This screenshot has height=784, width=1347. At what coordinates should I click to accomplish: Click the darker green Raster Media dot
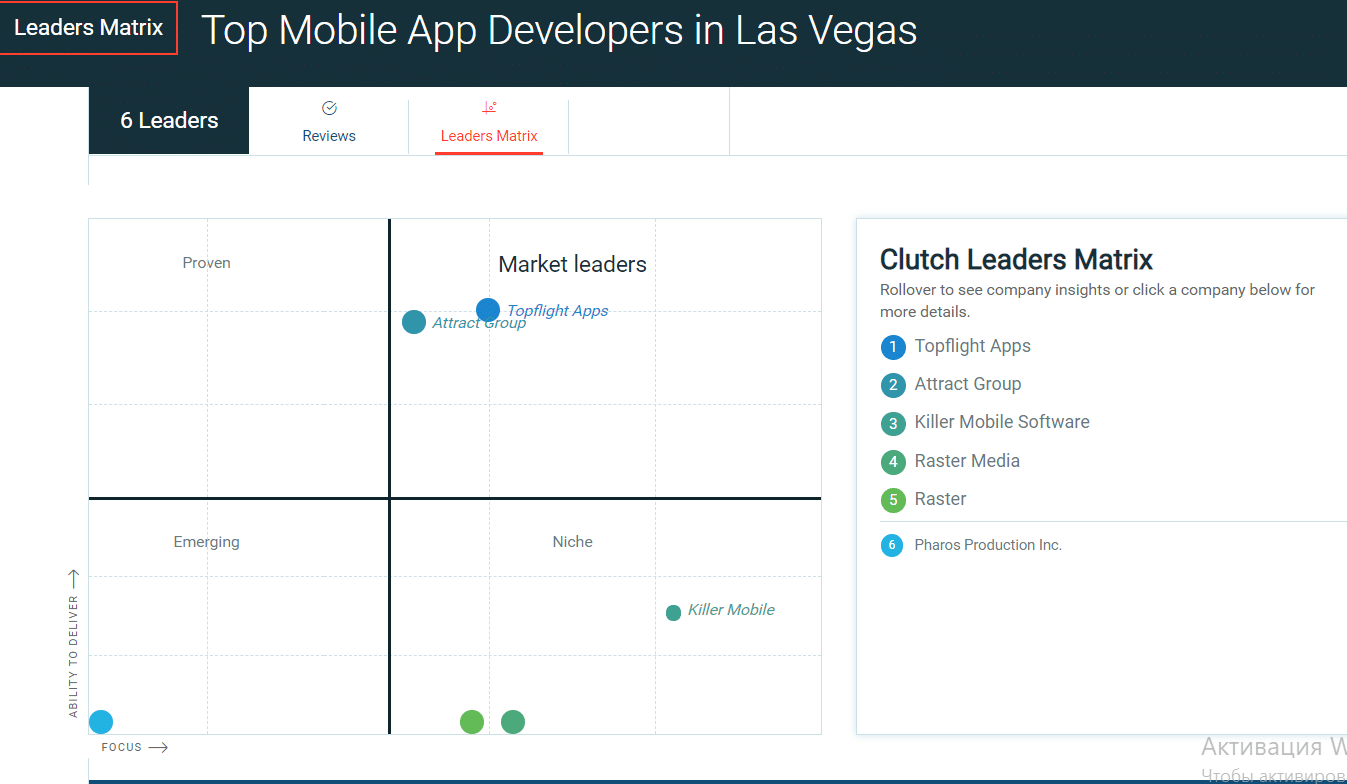(513, 722)
